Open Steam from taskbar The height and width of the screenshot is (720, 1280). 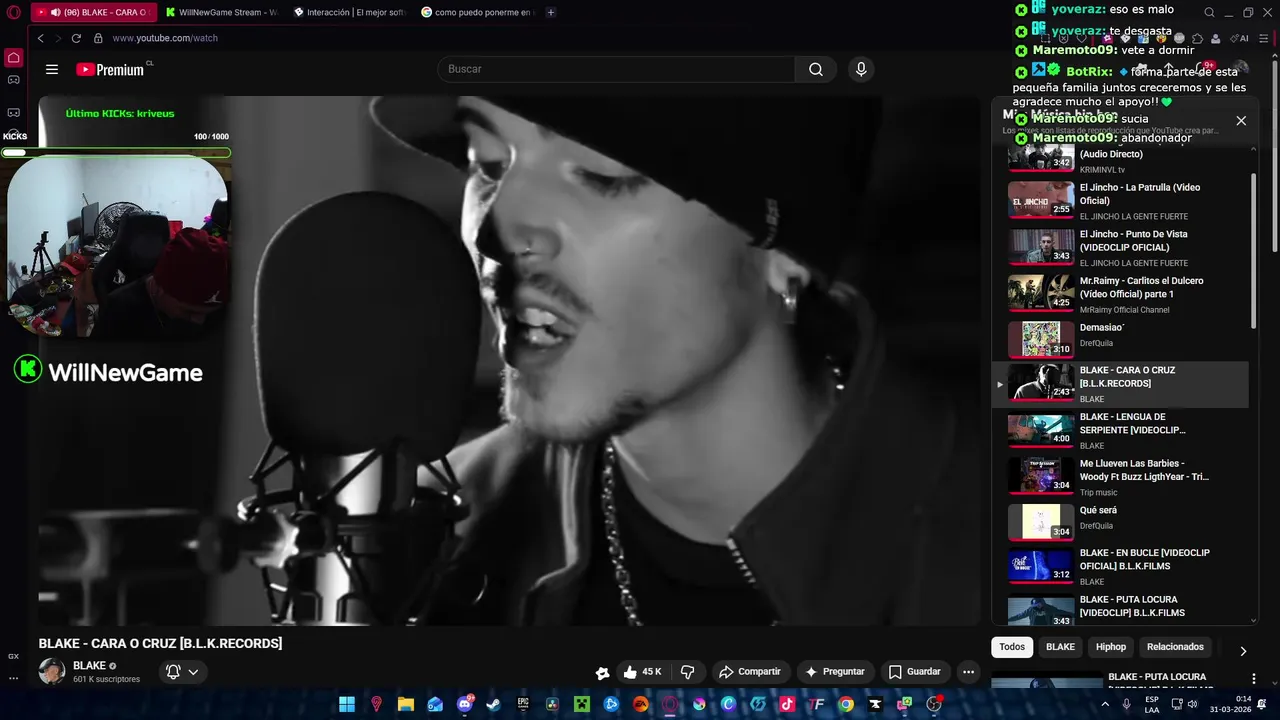coord(494,704)
